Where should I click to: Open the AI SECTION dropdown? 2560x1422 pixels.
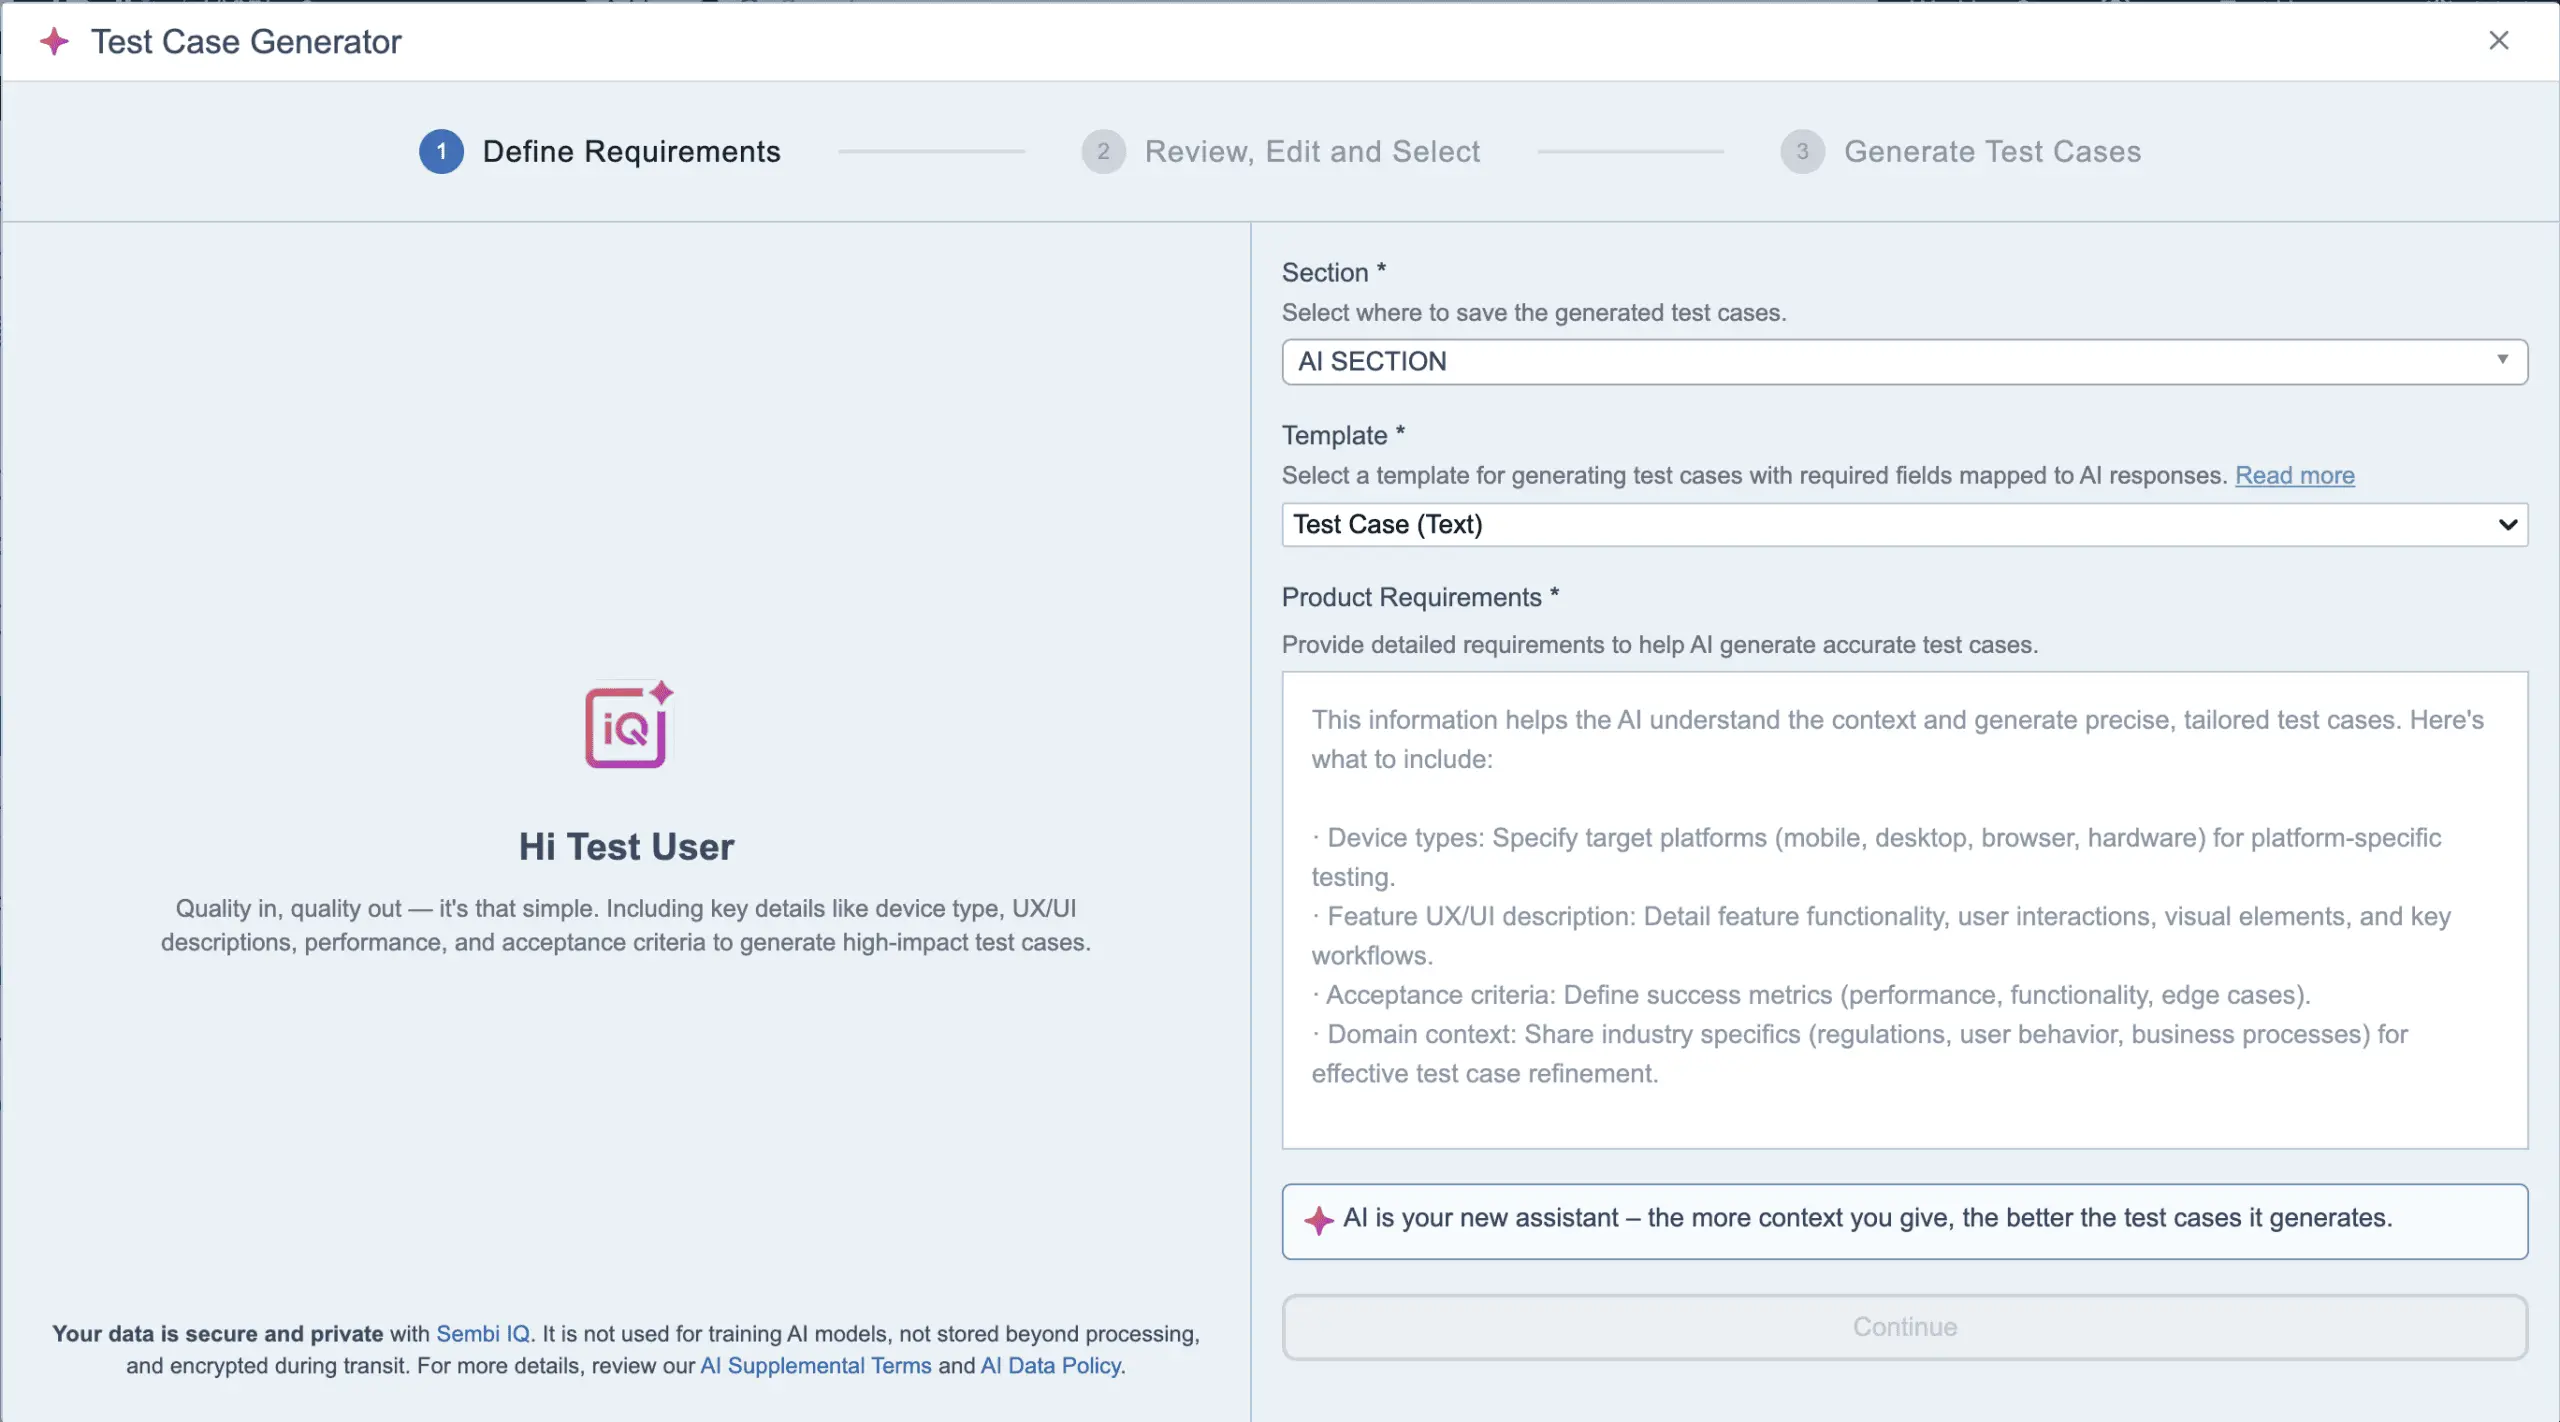click(1904, 361)
